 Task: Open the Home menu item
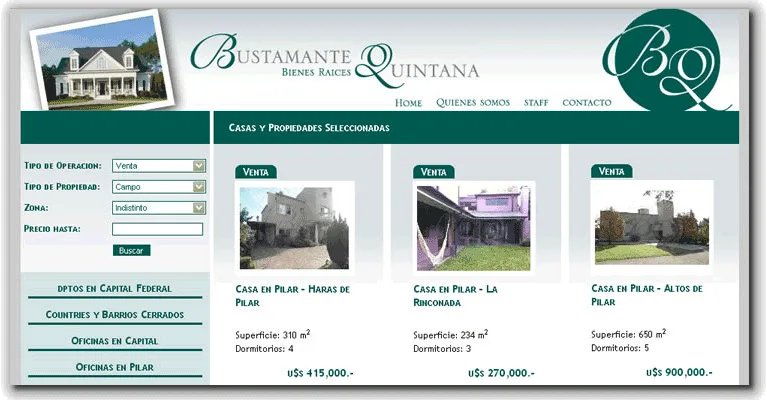coord(408,103)
